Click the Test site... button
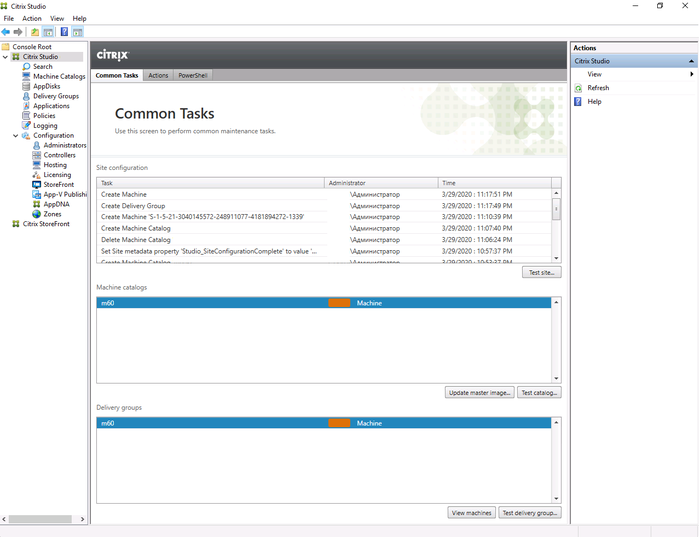 click(541, 272)
